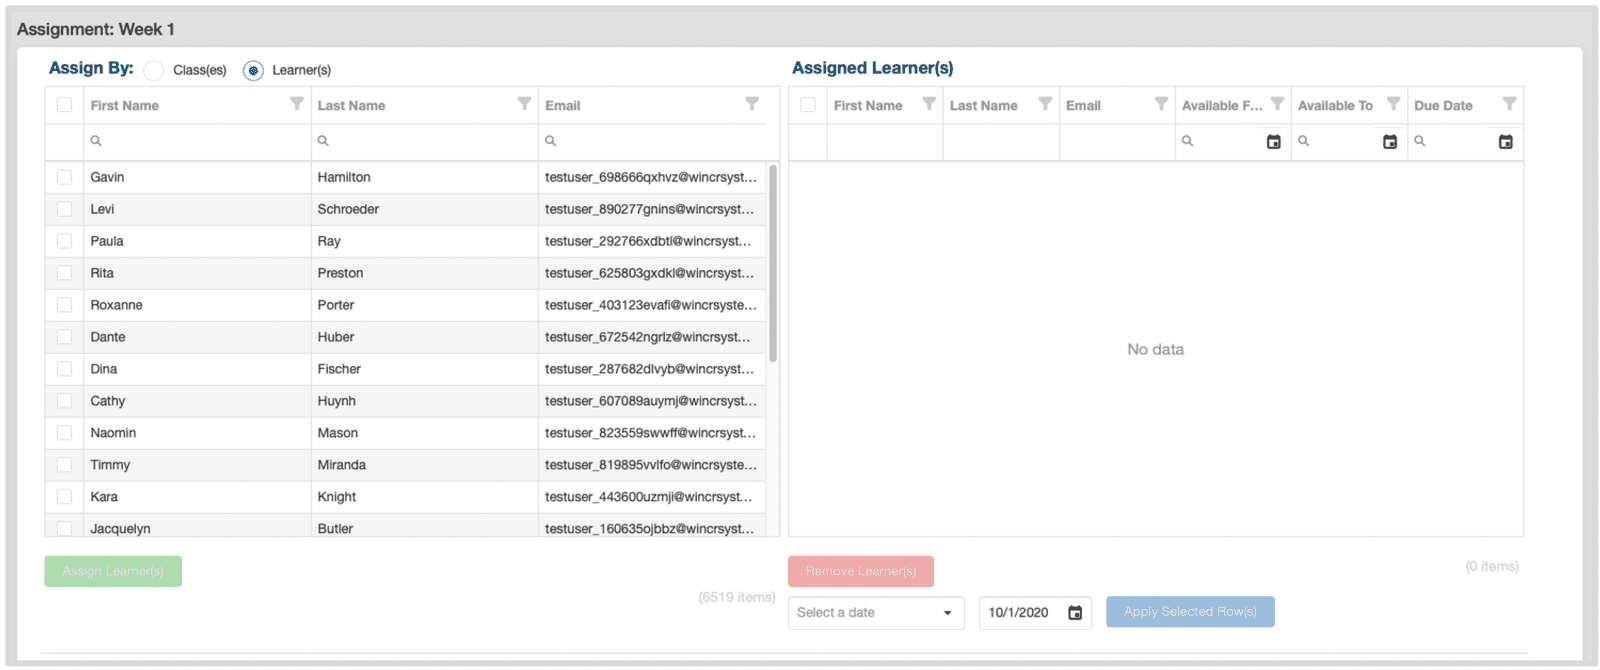Toggle select-all checkbox in Assigned Learners header
Viewport: 1600px width, 670px height.
tap(808, 105)
